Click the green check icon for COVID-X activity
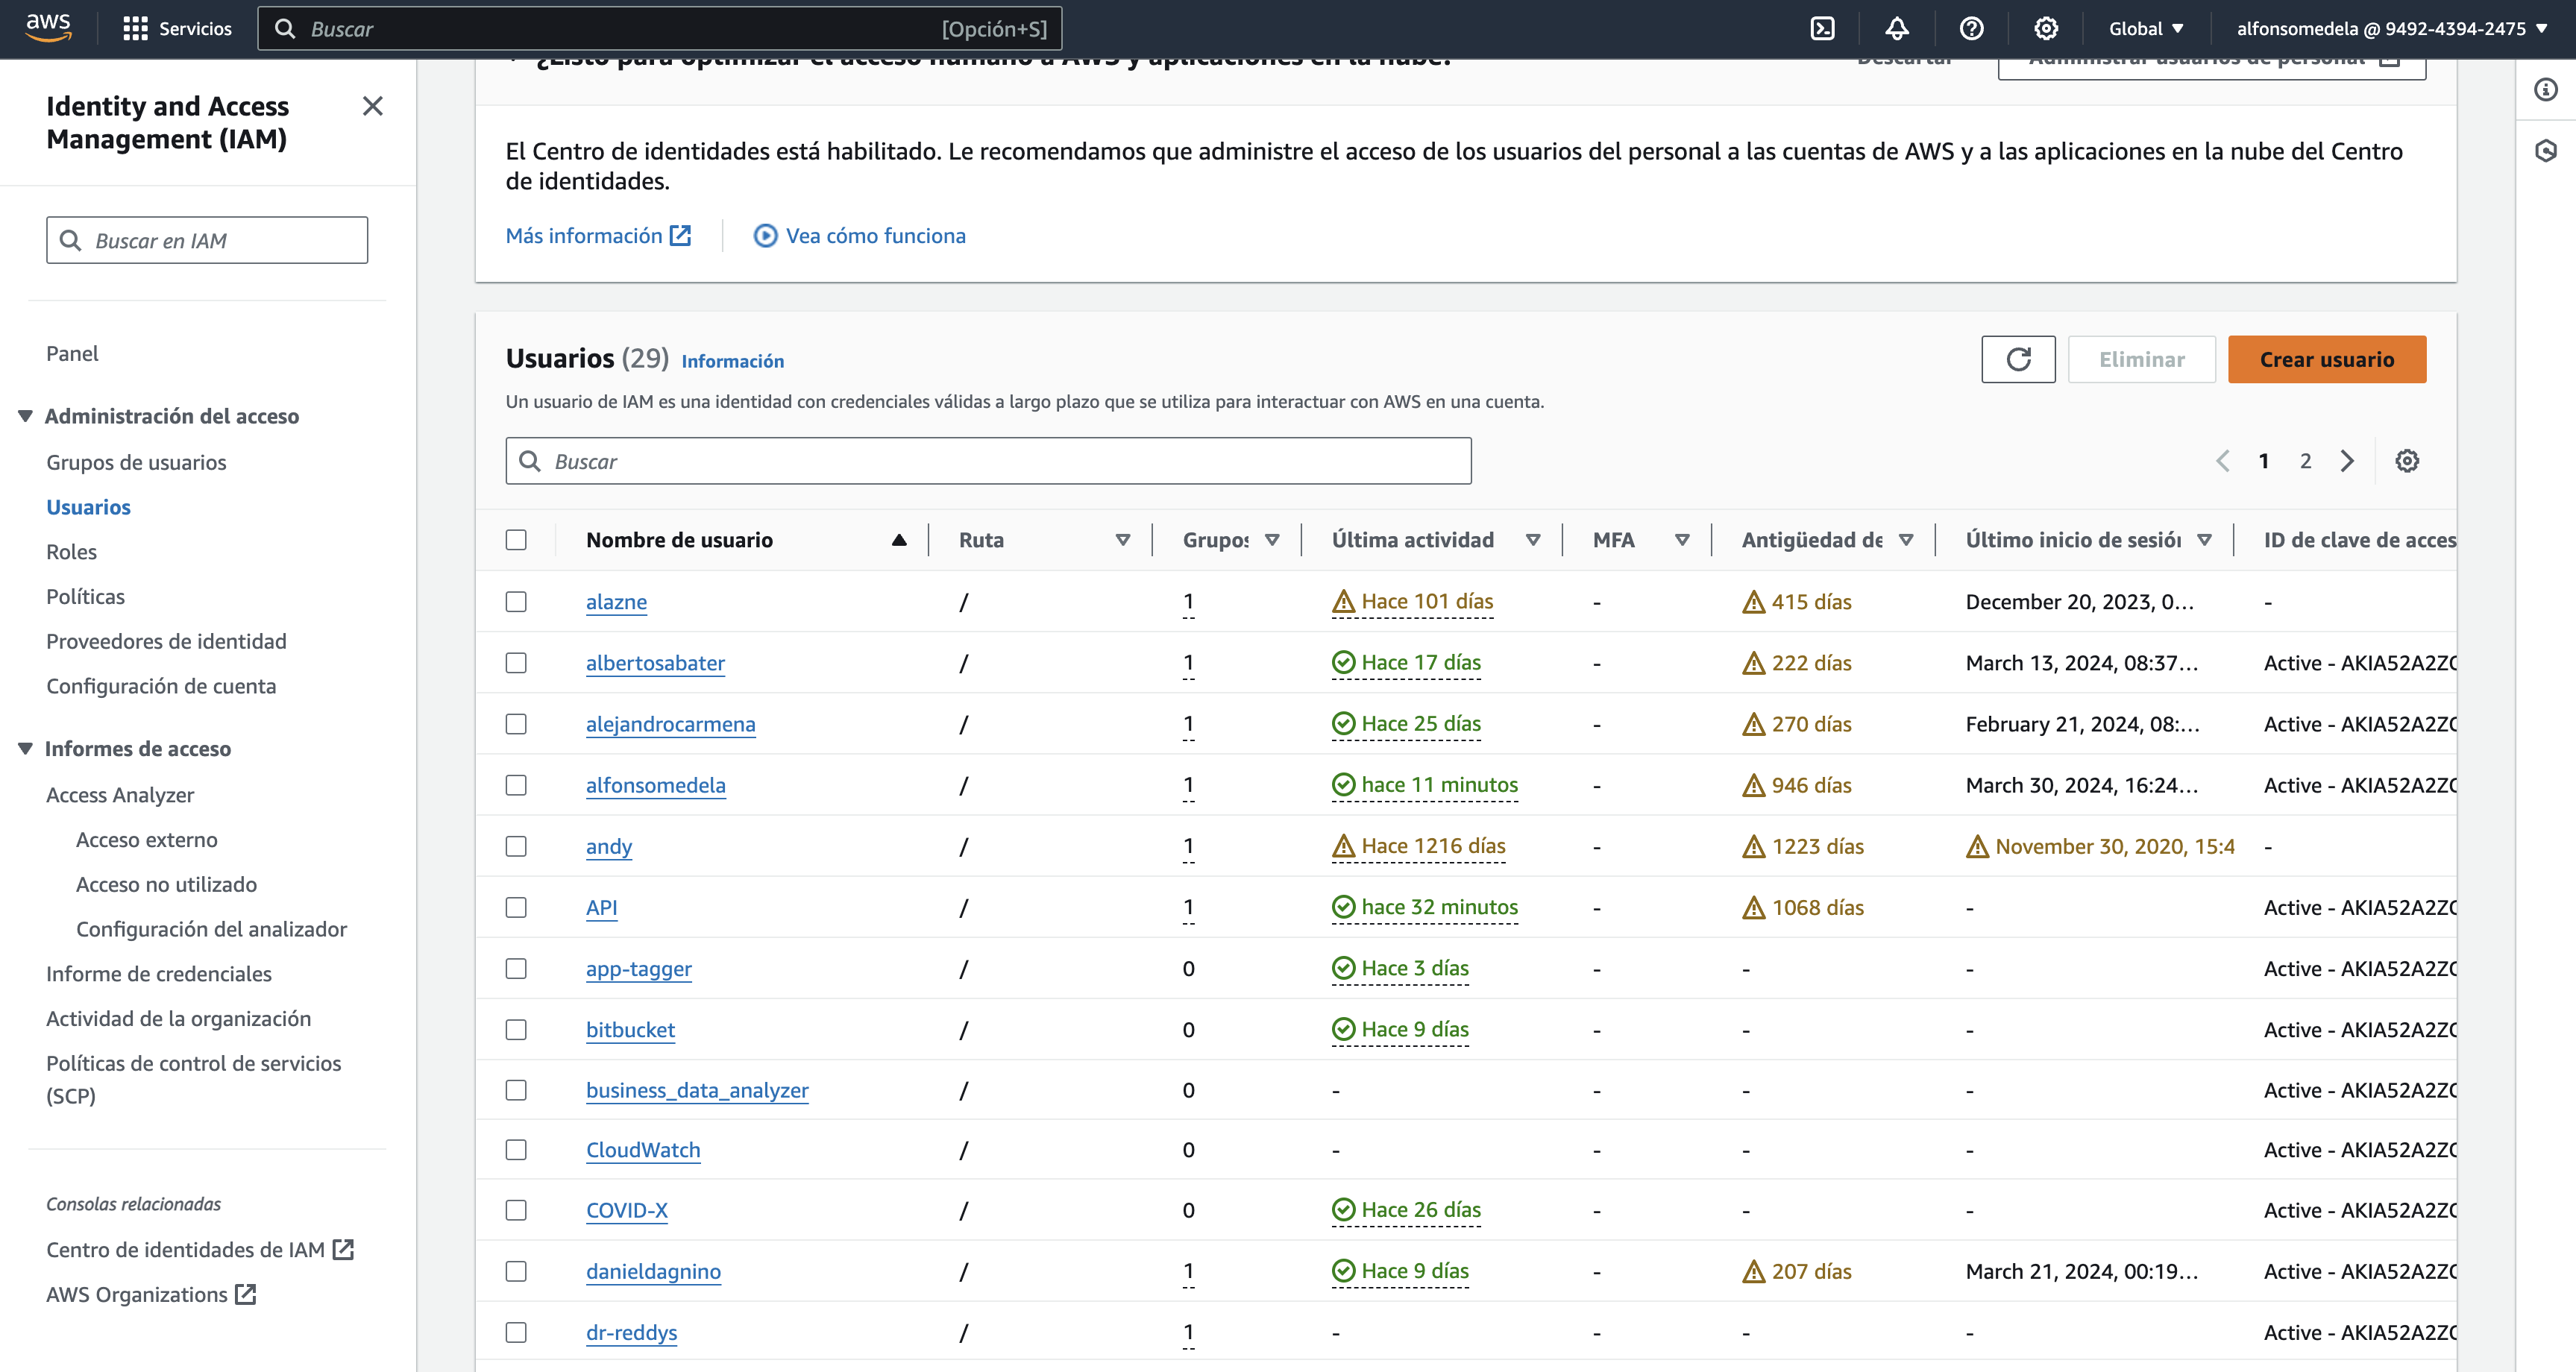 (x=1344, y=1210)
